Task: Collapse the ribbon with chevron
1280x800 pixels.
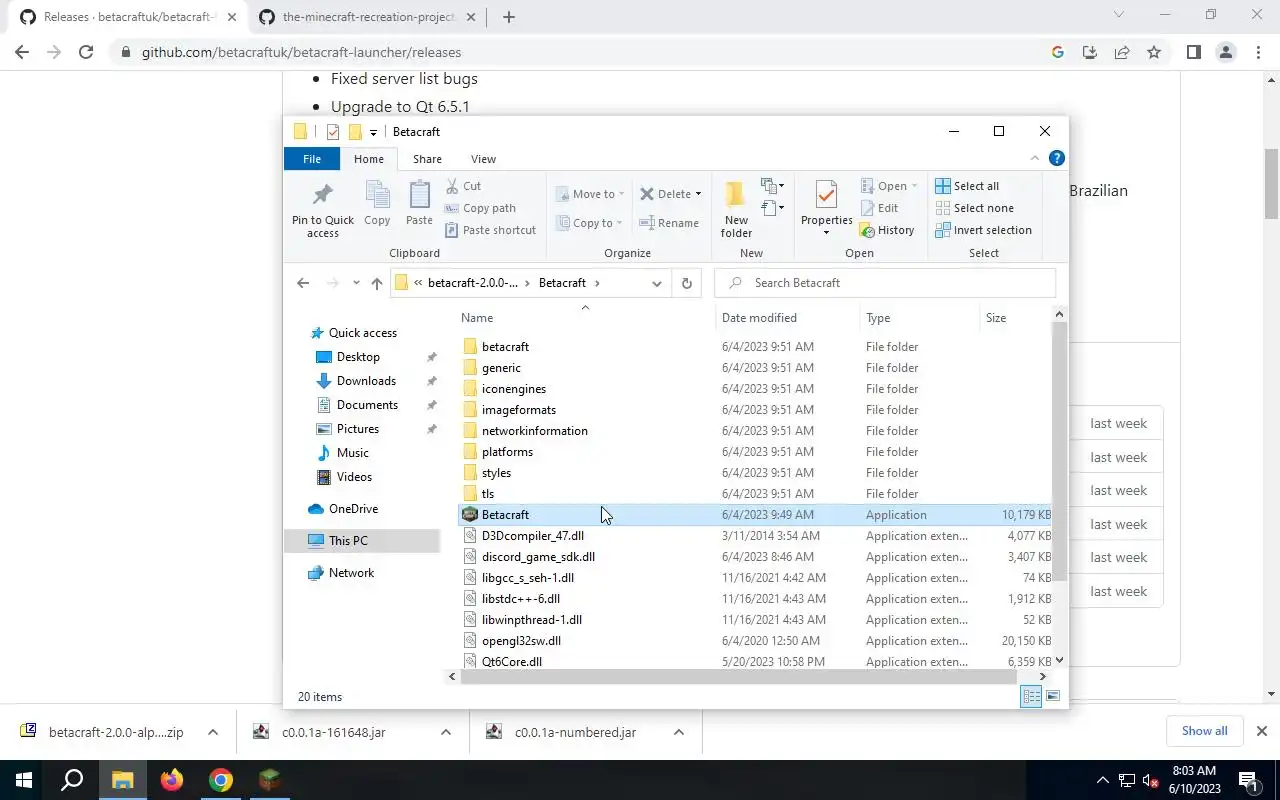Action: click(x=1034, y=158)
